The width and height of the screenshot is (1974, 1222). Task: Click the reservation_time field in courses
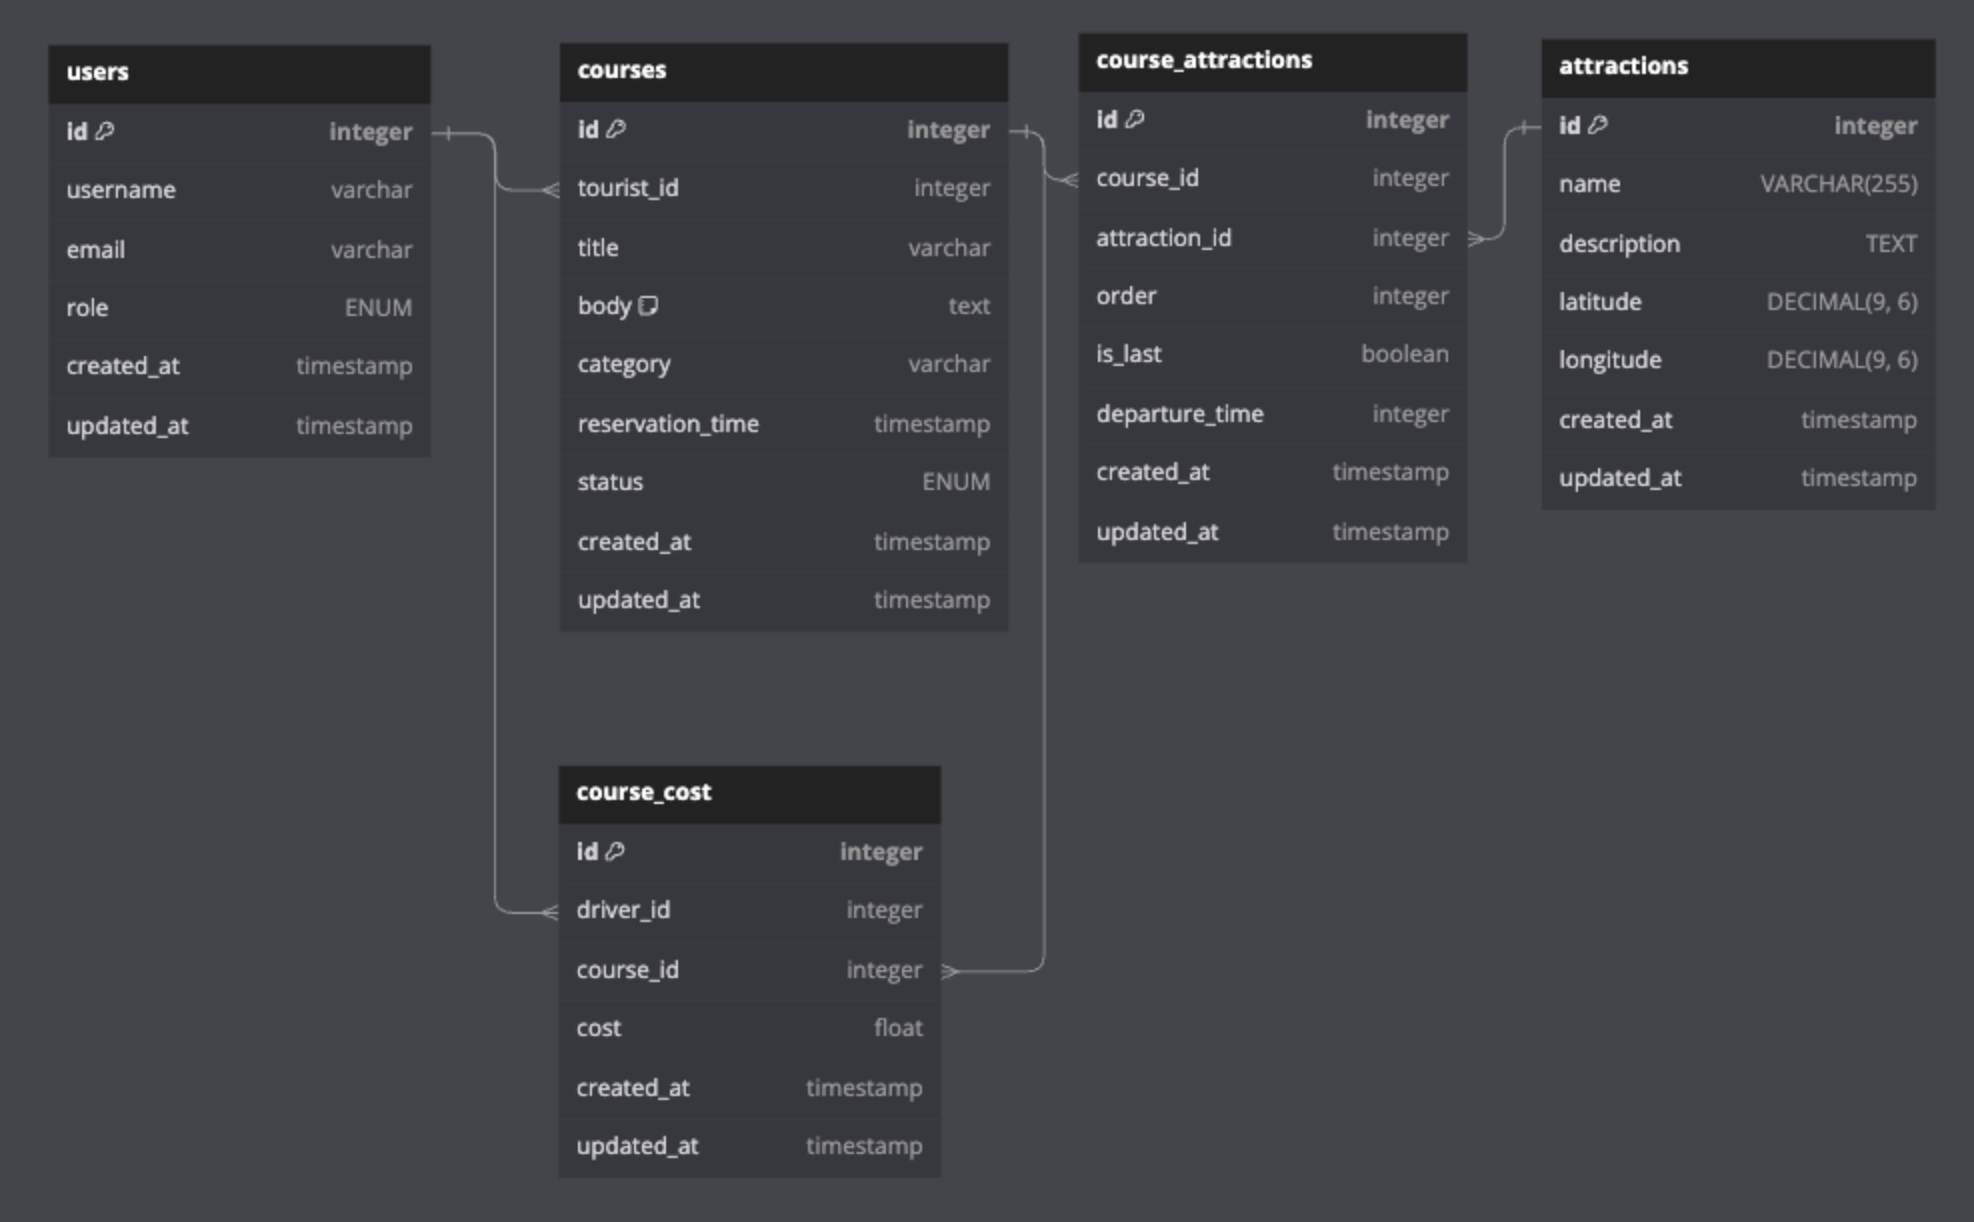(783, 424)
